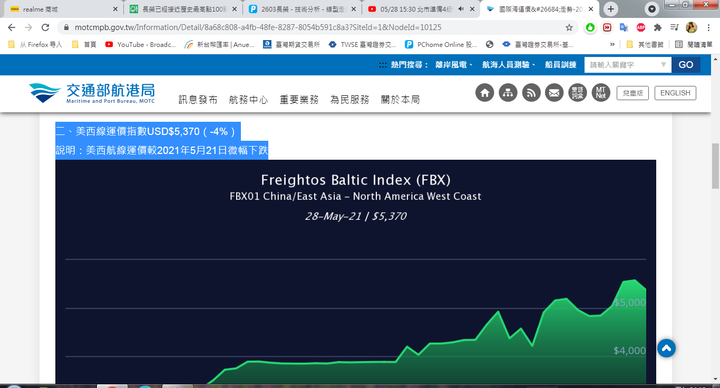Open the media control playlist icon
This screenshot has height=388, width=720.
click(x=675, y=28)
